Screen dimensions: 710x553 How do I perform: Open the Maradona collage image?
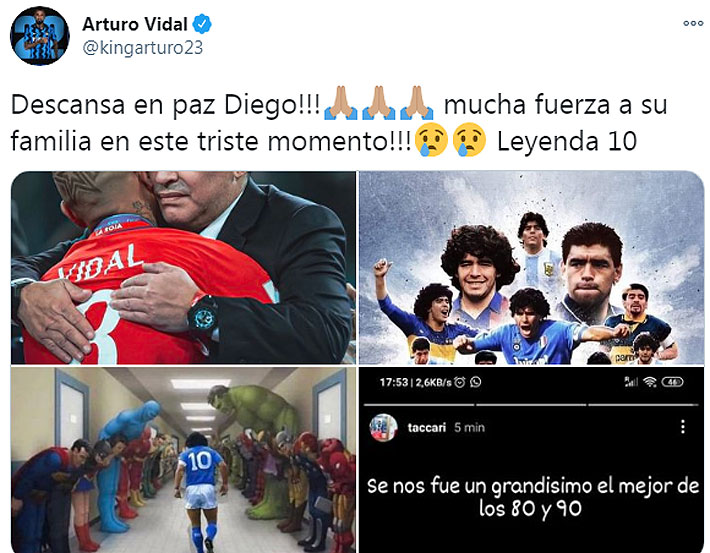(x=532, y=268)
